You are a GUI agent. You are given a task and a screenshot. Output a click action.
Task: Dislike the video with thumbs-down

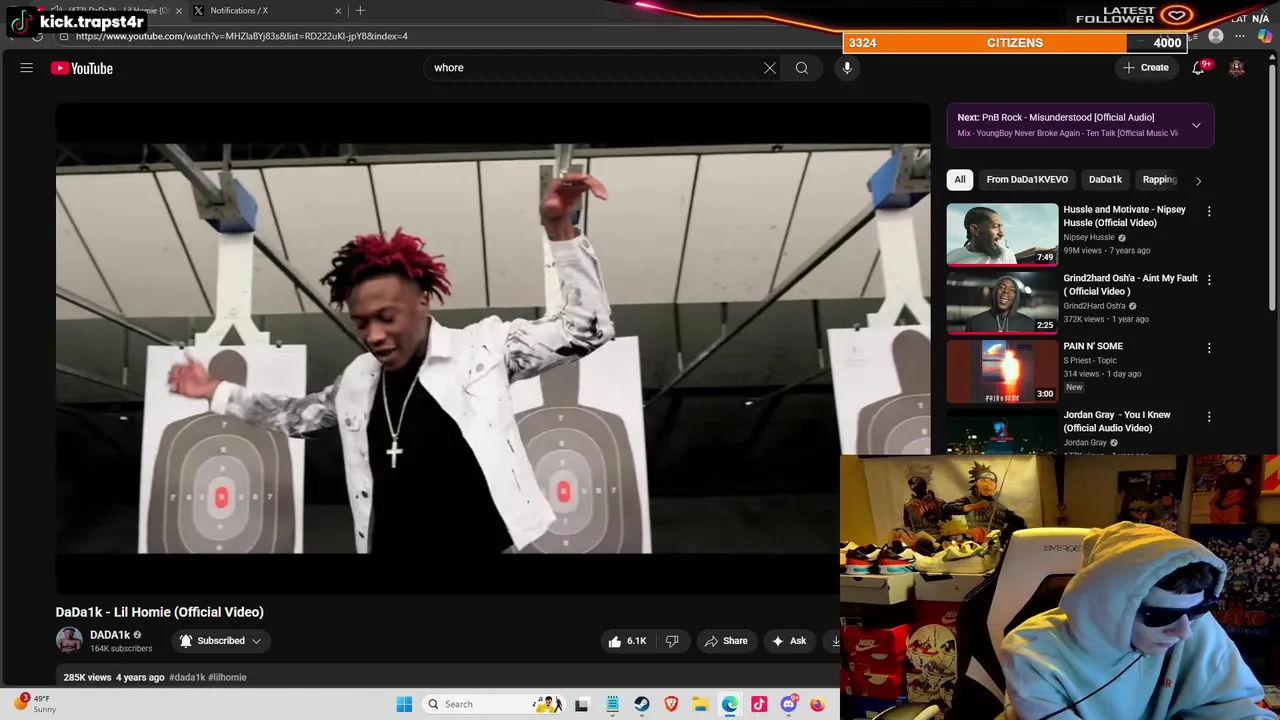[x=672, y=641]
